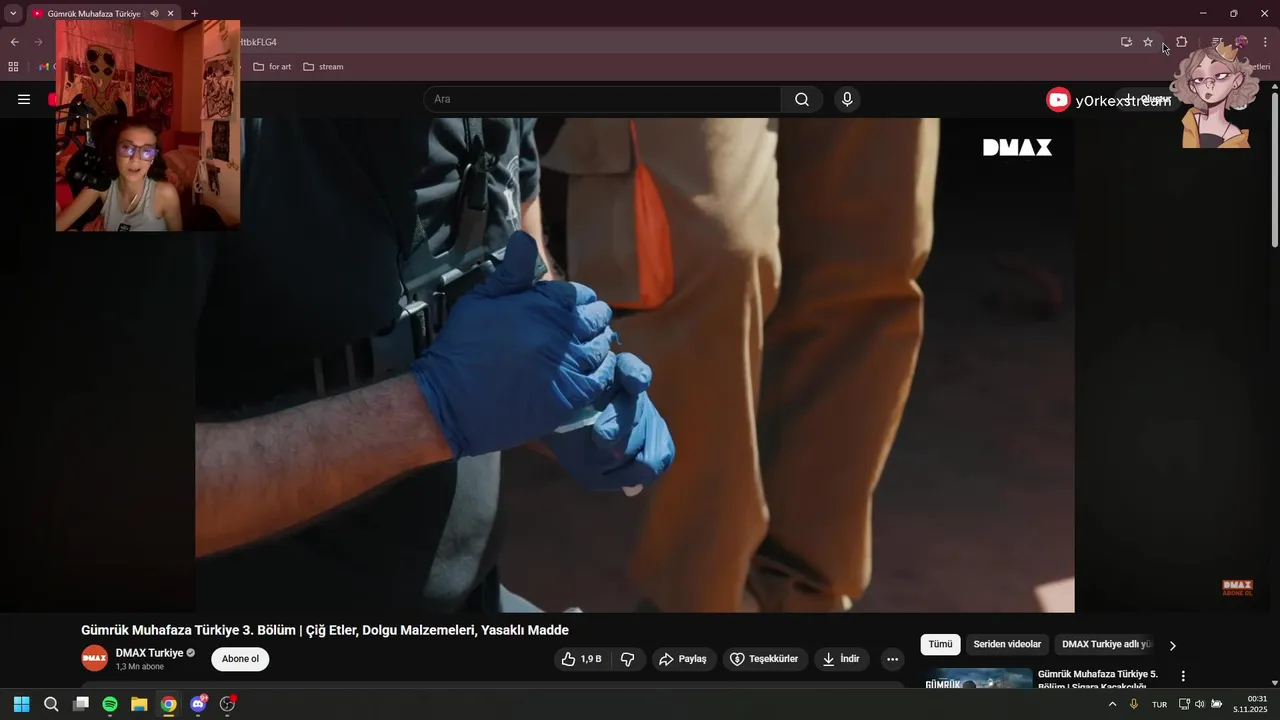Start voice search with the microphone icon

(x=847, y=99)
